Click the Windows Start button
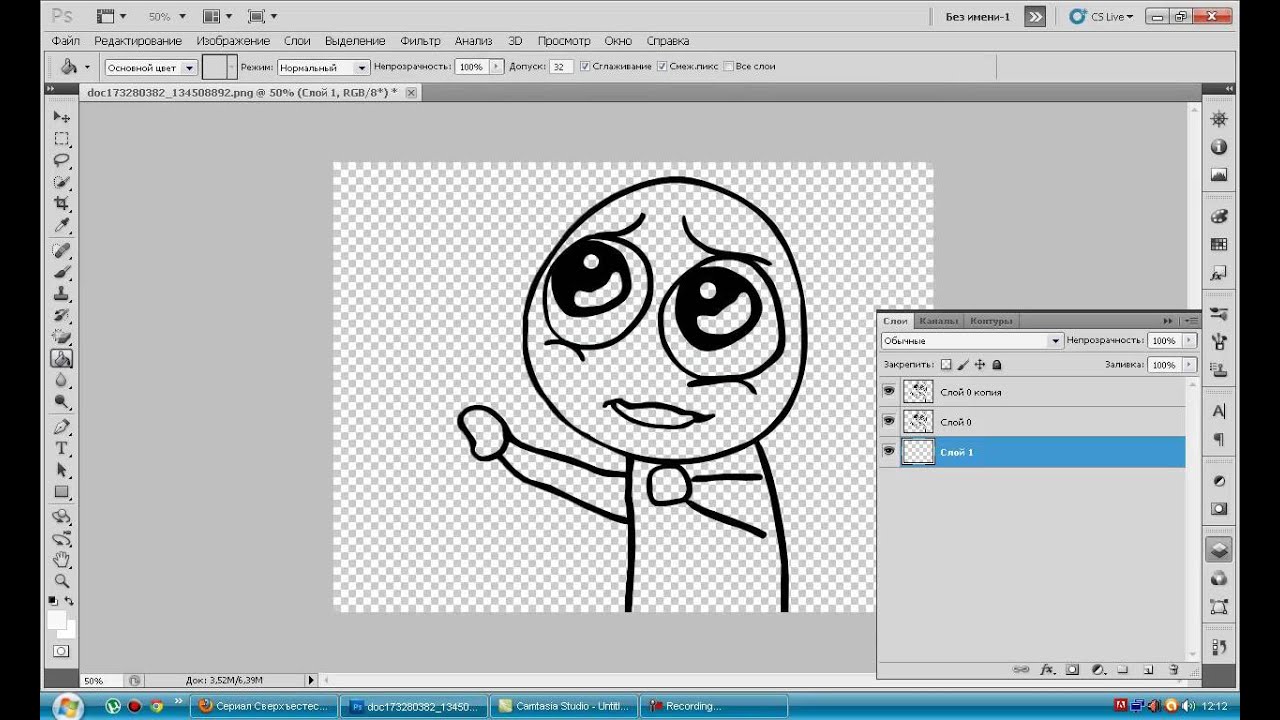Viewport: 1280px width, 720px height. (x=67, y=707)
